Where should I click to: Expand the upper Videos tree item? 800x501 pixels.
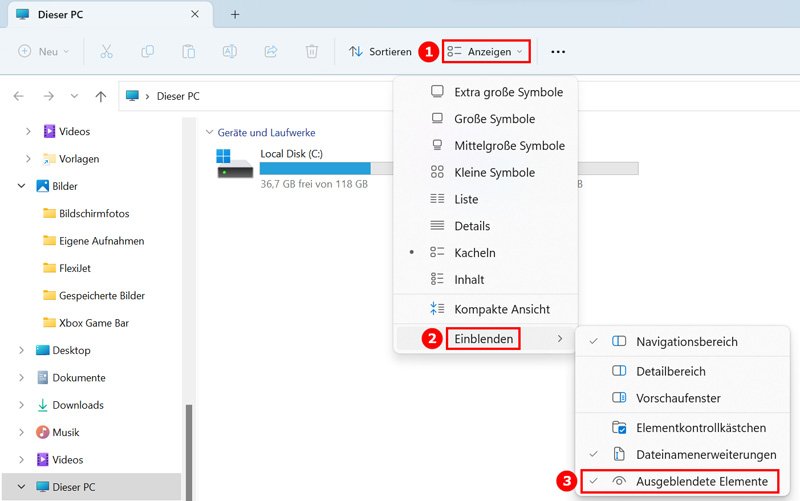coord(28,132)
